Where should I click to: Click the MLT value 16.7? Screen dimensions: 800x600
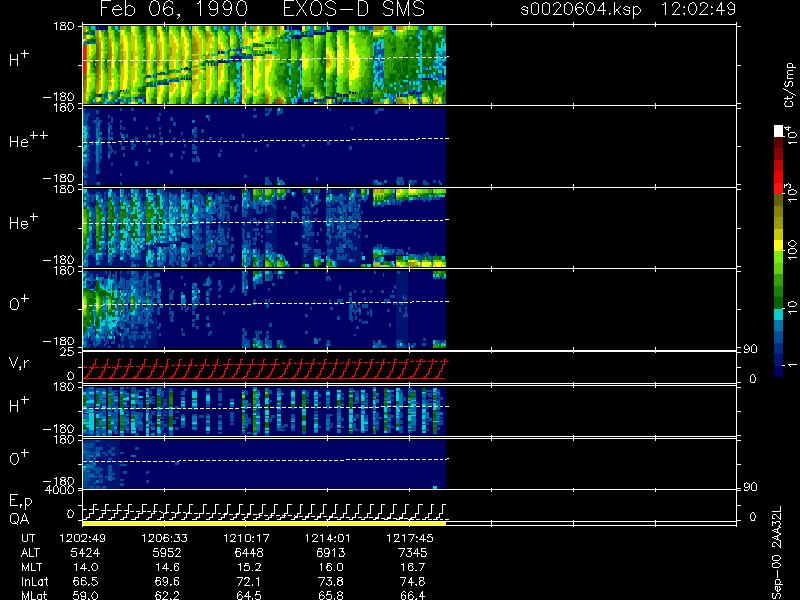[412, 567]
